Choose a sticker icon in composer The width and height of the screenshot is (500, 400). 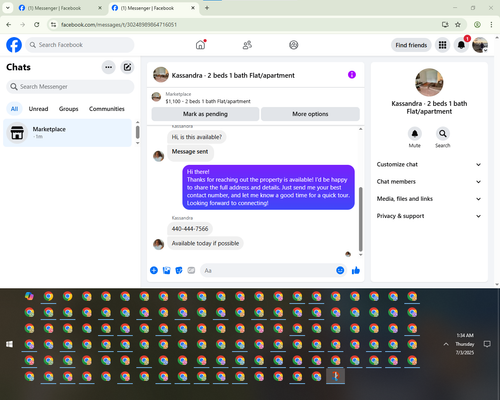coord(179,270)
